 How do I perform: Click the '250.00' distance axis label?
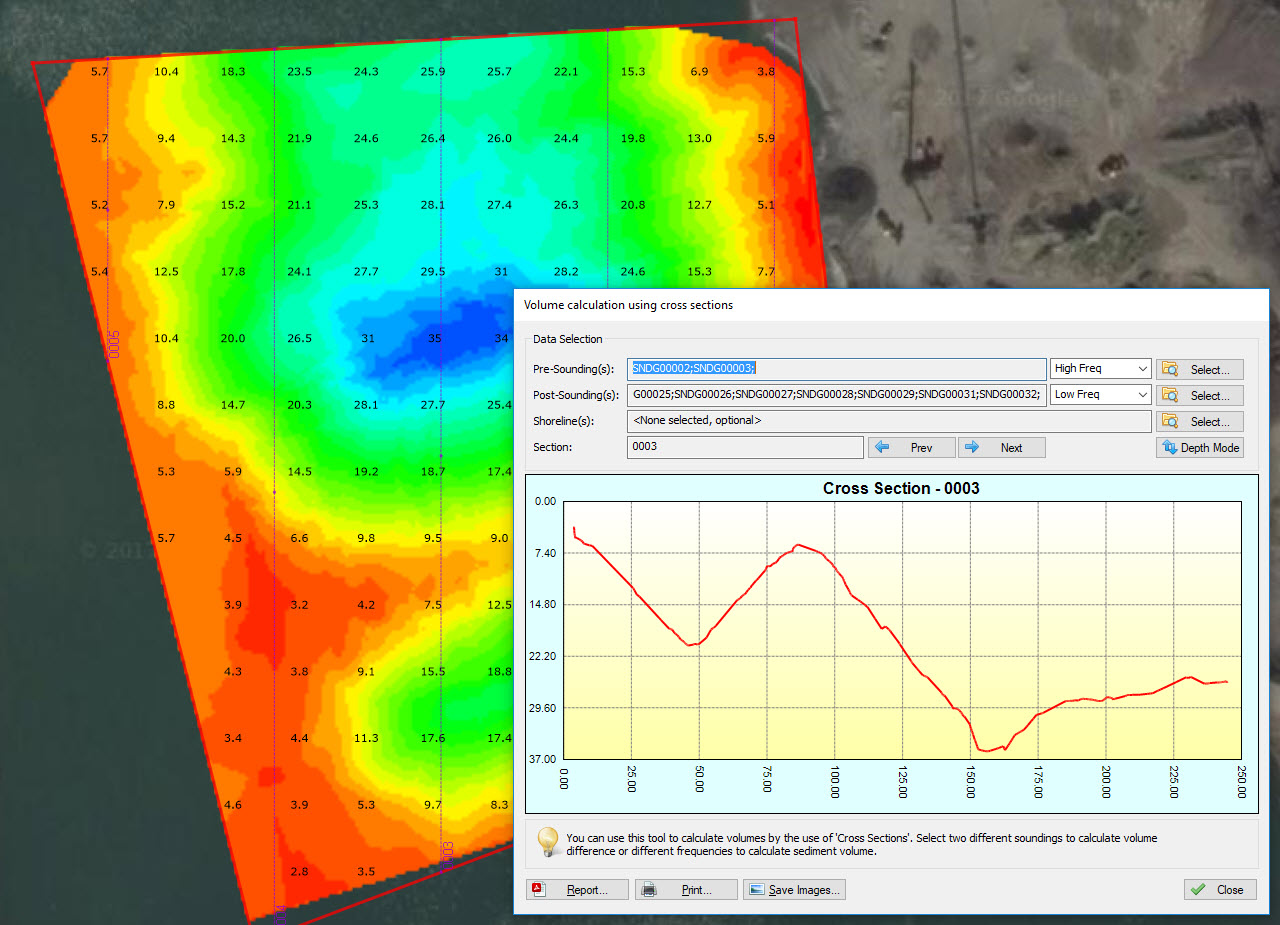coord(1242,783)
